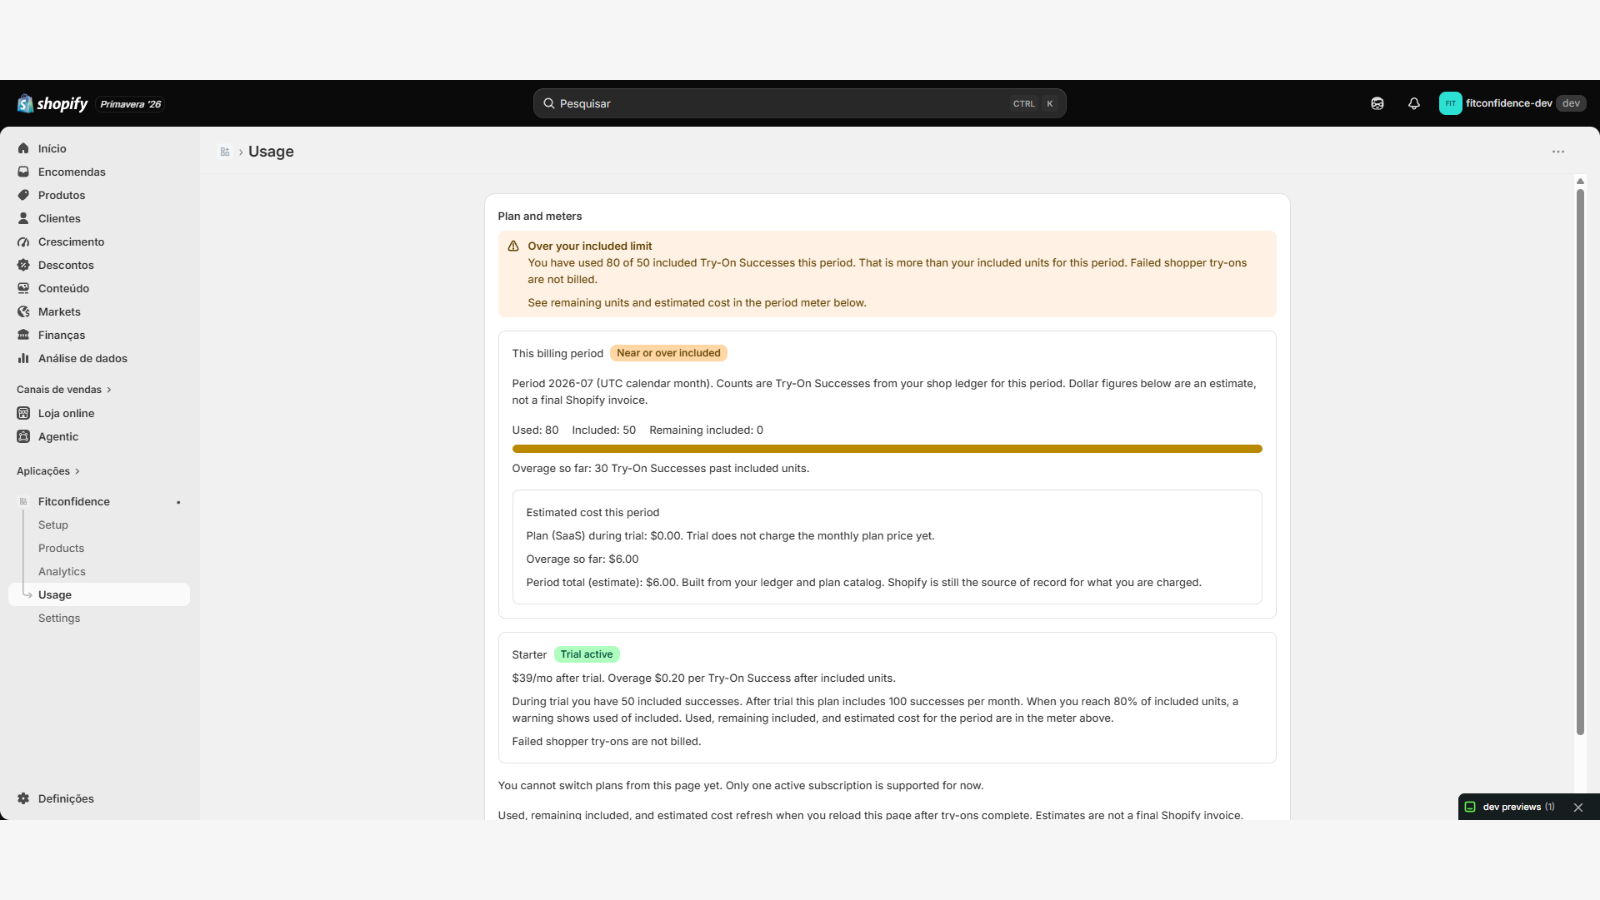Open the Fitconfidence Products page

61,548
